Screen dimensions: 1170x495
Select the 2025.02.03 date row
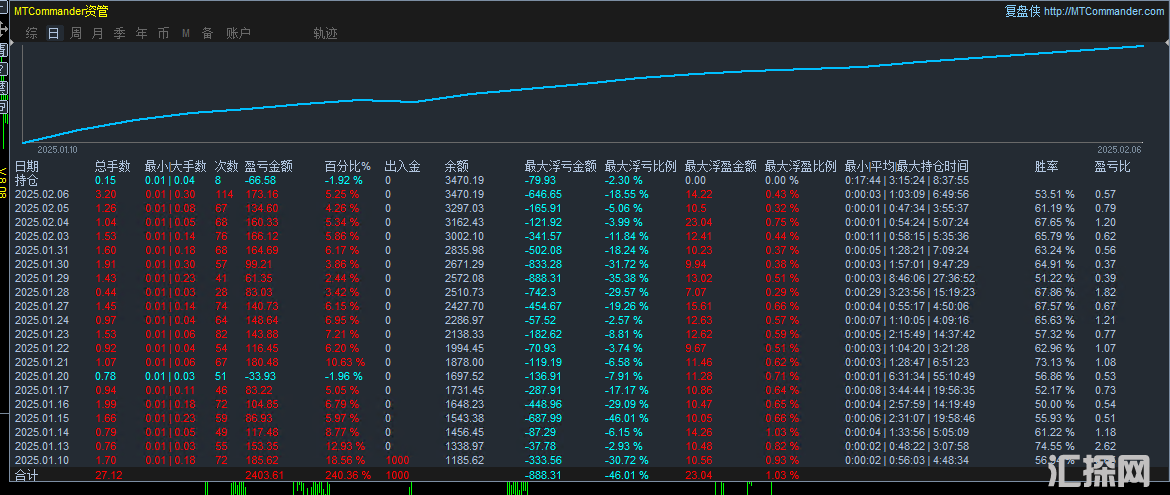43,236
